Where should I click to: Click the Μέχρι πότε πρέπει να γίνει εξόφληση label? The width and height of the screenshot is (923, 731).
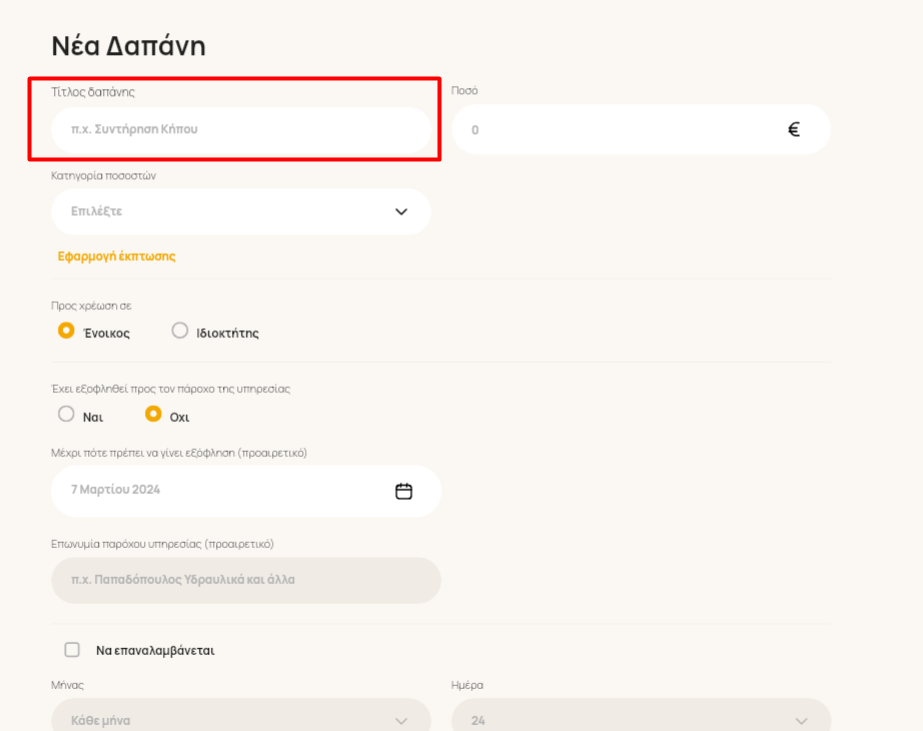point(179,453)
